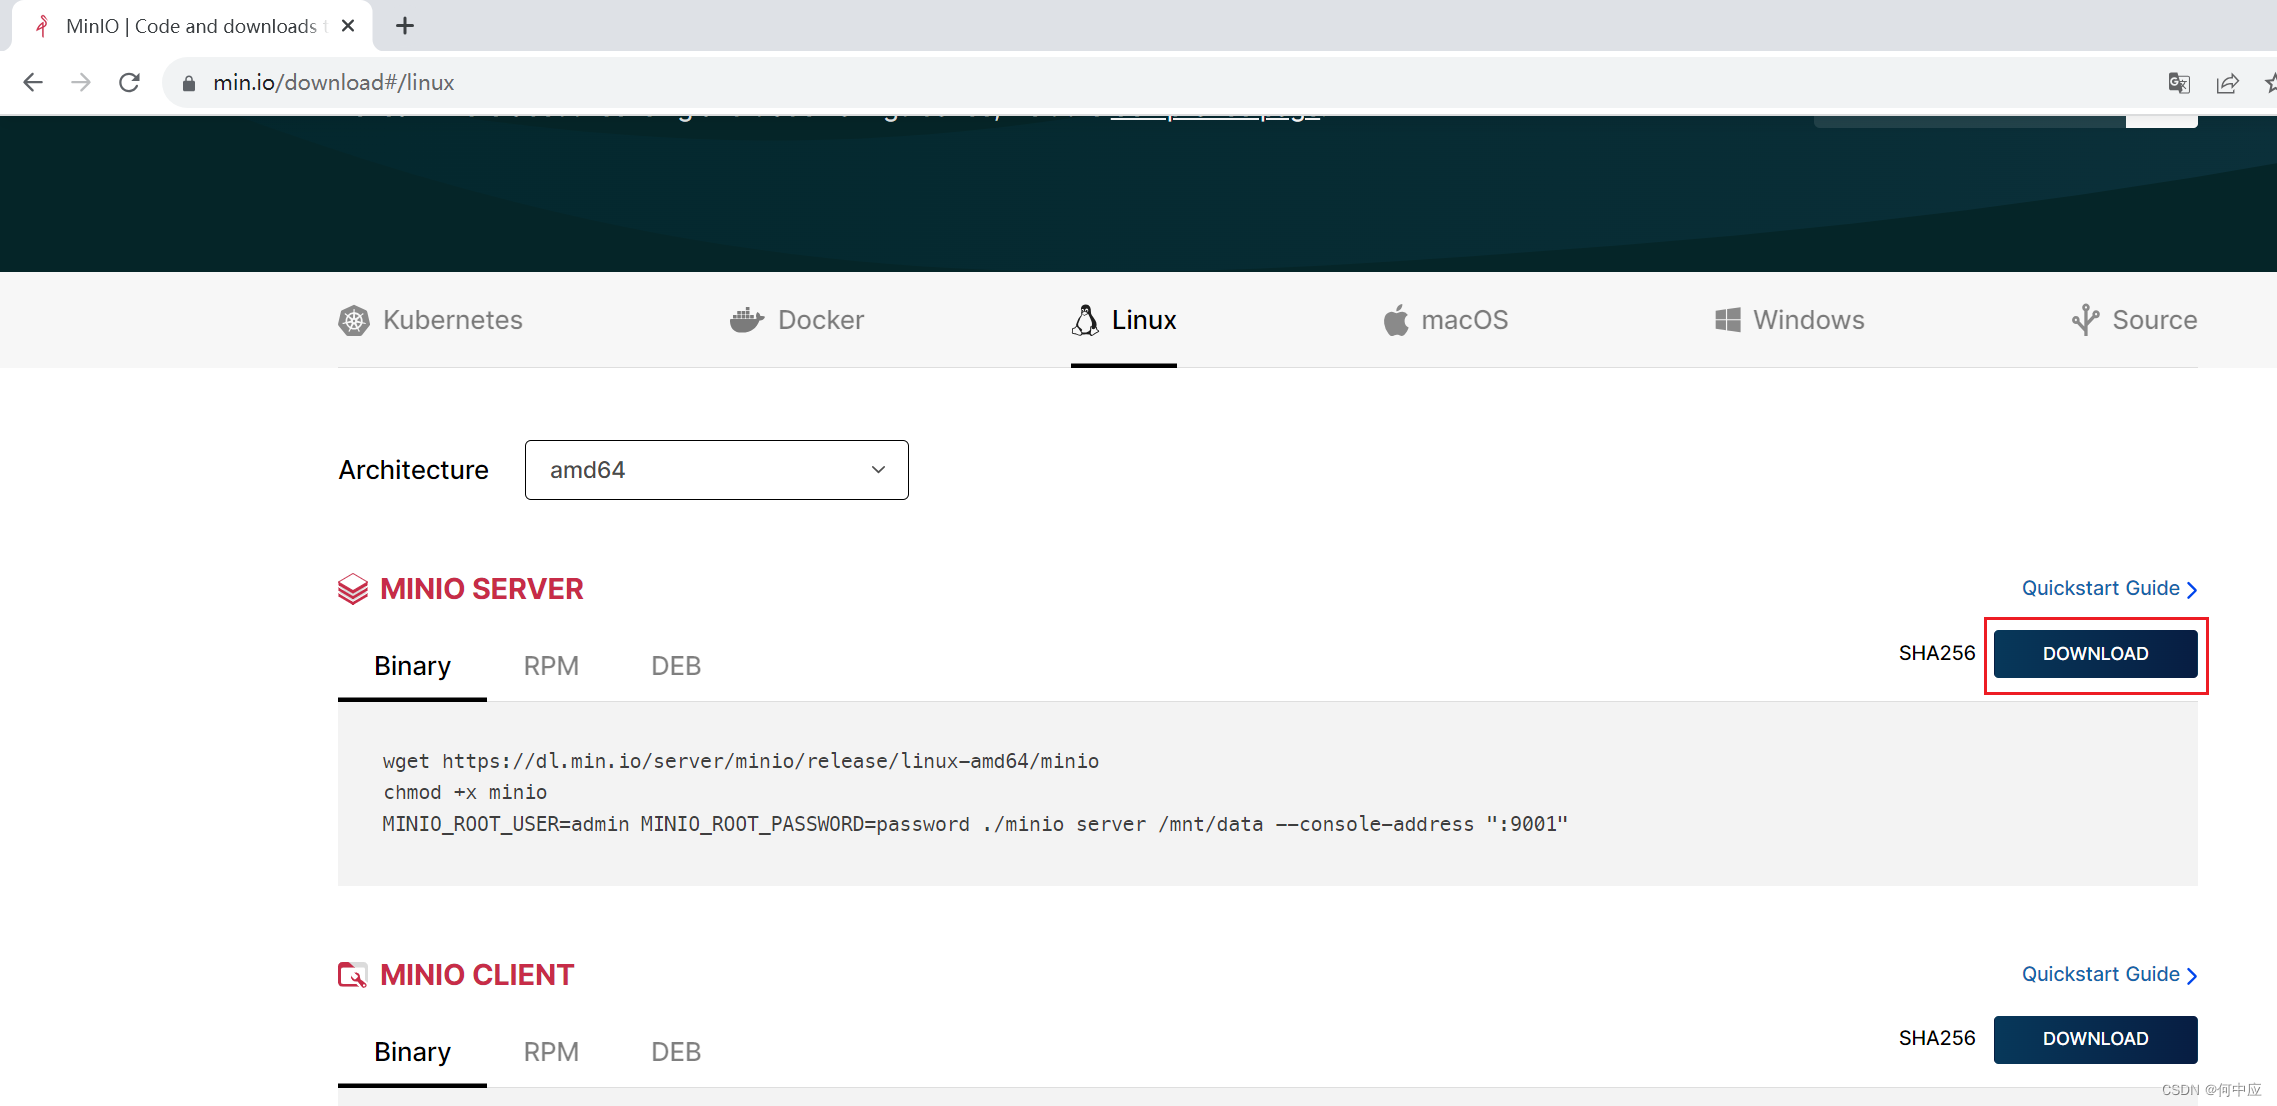Screen dimensions: 2277x1106
Task: Click the Architecture label
Action: pyautogui.click(x=413, y=470)
